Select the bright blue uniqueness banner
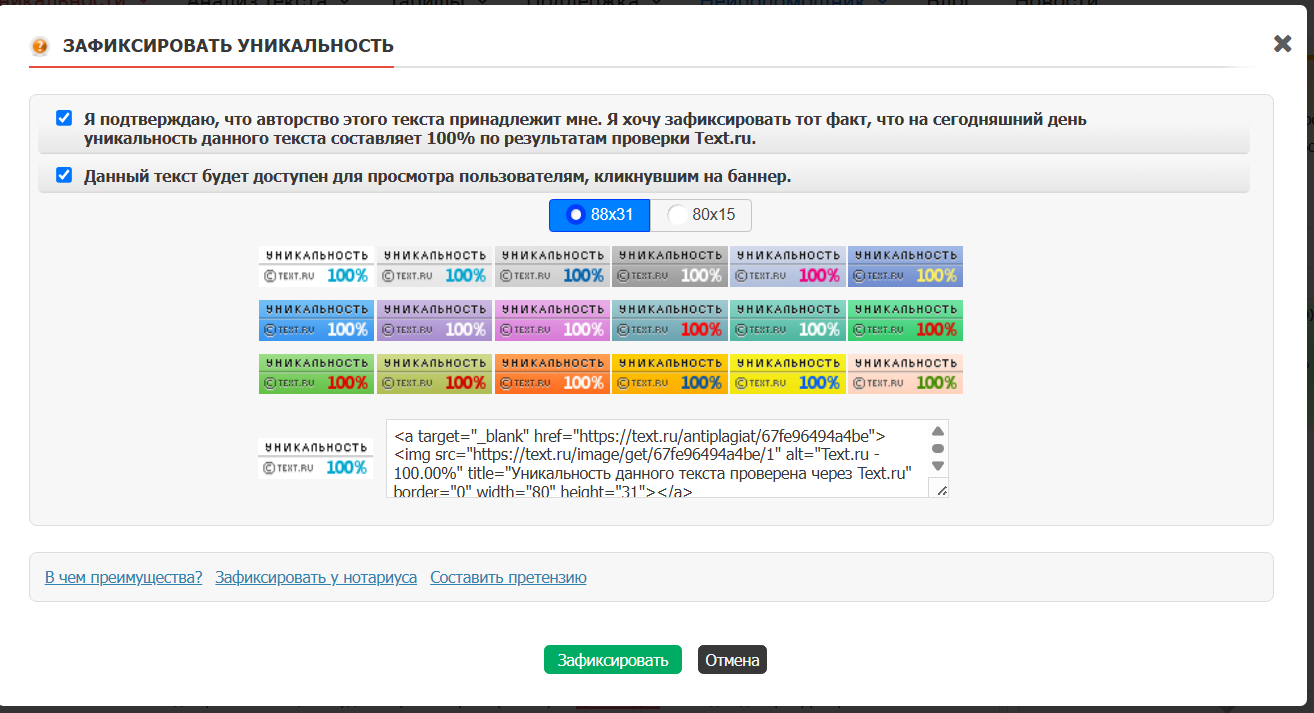 [316, 320]
